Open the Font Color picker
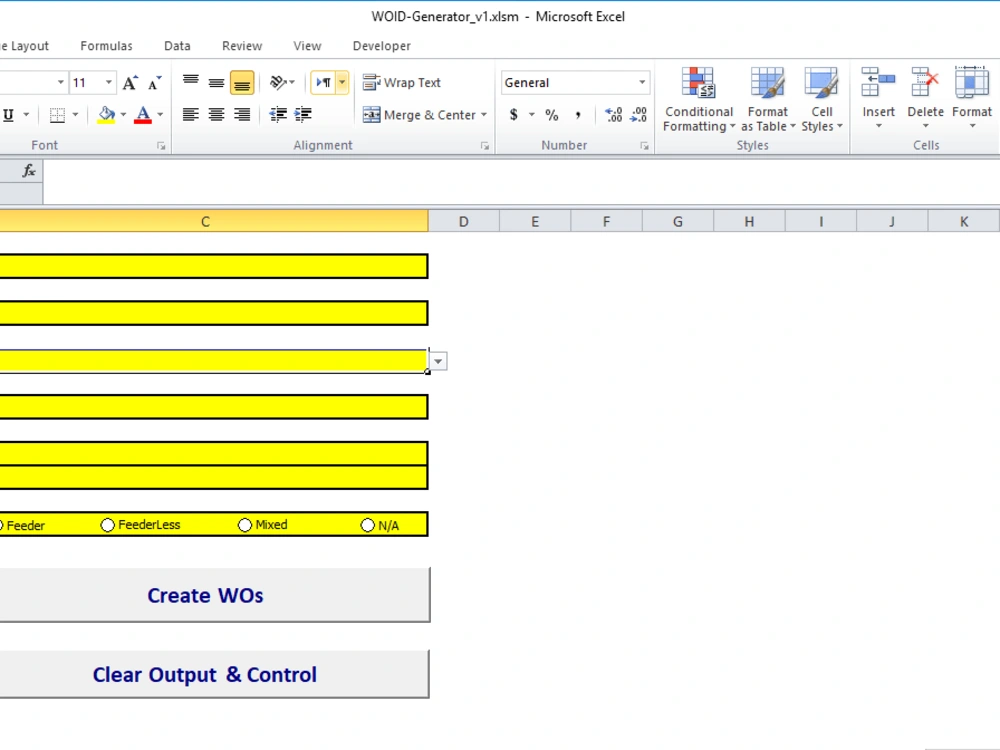Viewport: 1000px width, 750px height. [x=158, y=115]
